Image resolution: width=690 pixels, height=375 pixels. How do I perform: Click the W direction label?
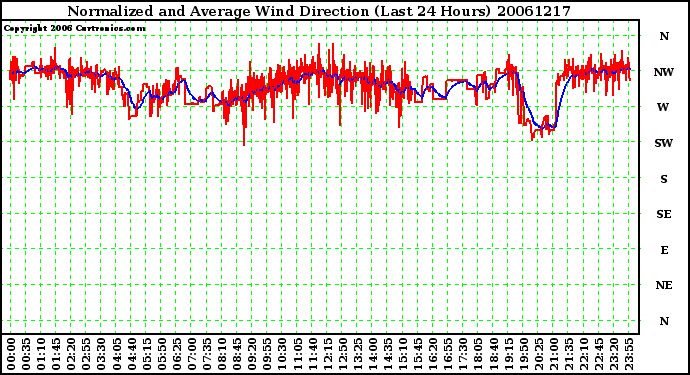663,107
